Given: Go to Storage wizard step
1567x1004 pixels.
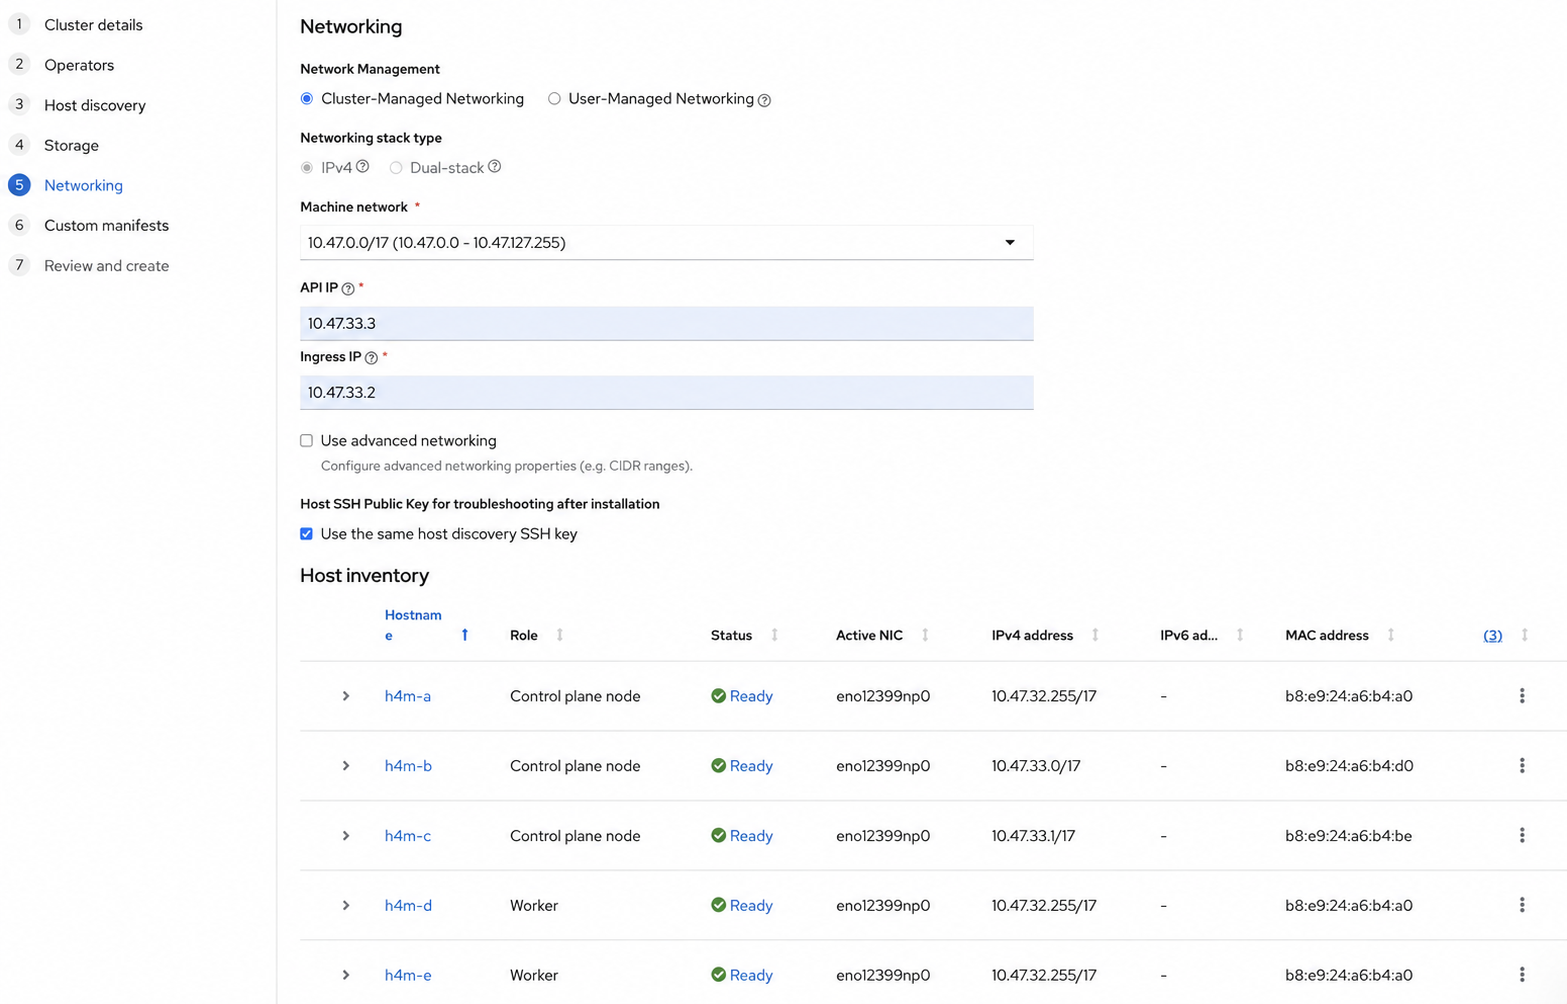Looking at the screenshot, I should point(71,145).
